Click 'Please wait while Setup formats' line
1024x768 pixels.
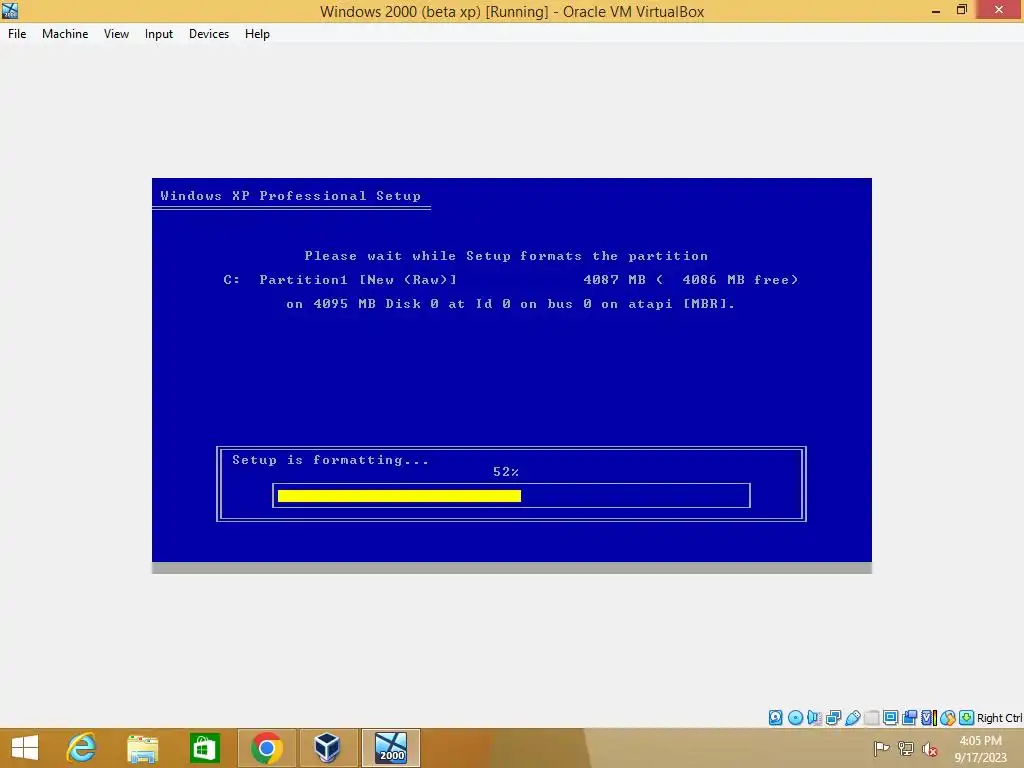click(x=505, y=255)
